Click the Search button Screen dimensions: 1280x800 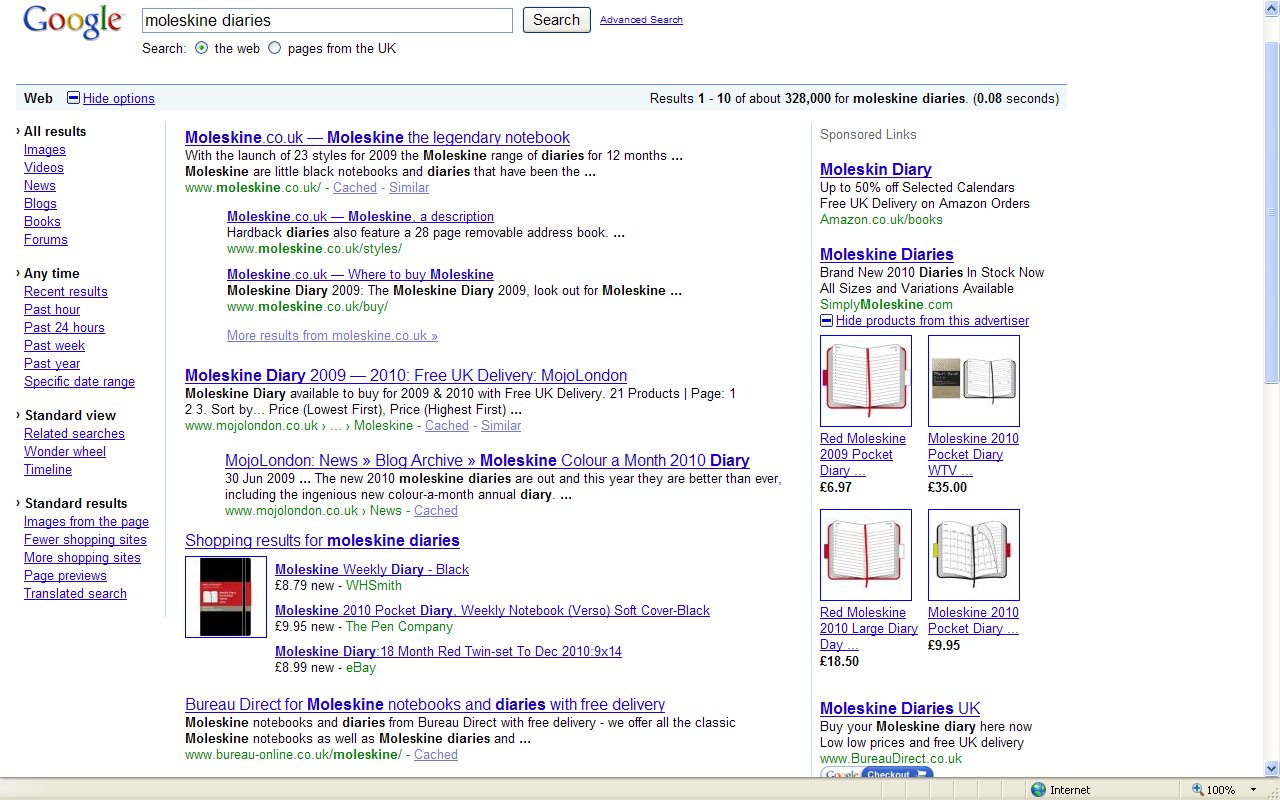[556, 20]
